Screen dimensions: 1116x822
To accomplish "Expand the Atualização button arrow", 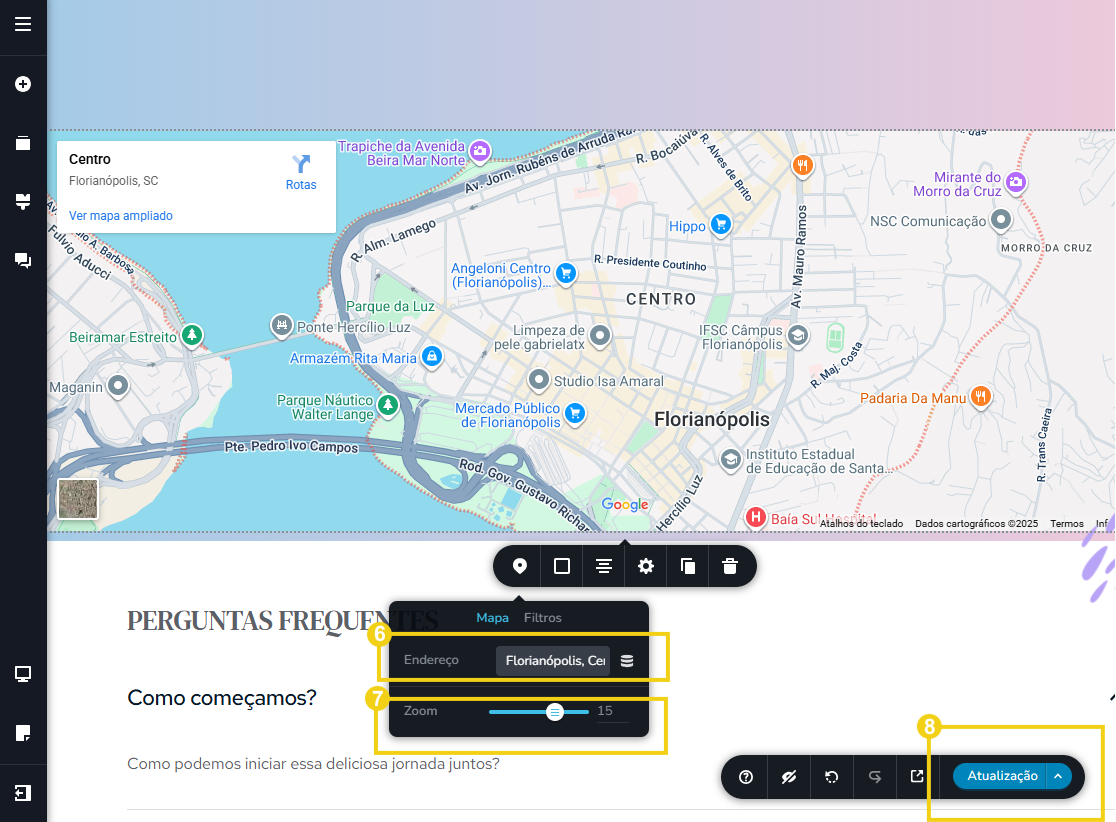I will (1058, 776).
